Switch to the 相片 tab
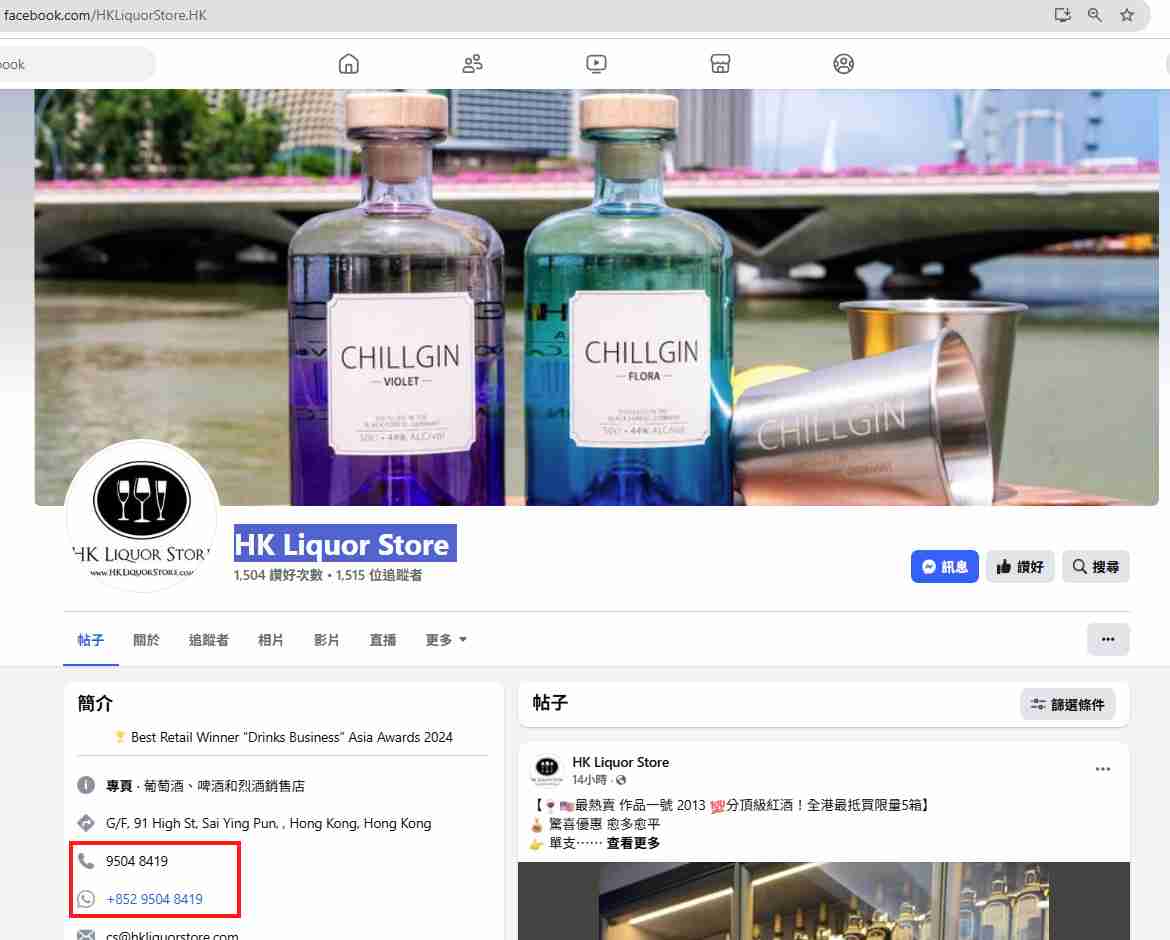This screenshot has height=940, width=1170. point(270,640)
